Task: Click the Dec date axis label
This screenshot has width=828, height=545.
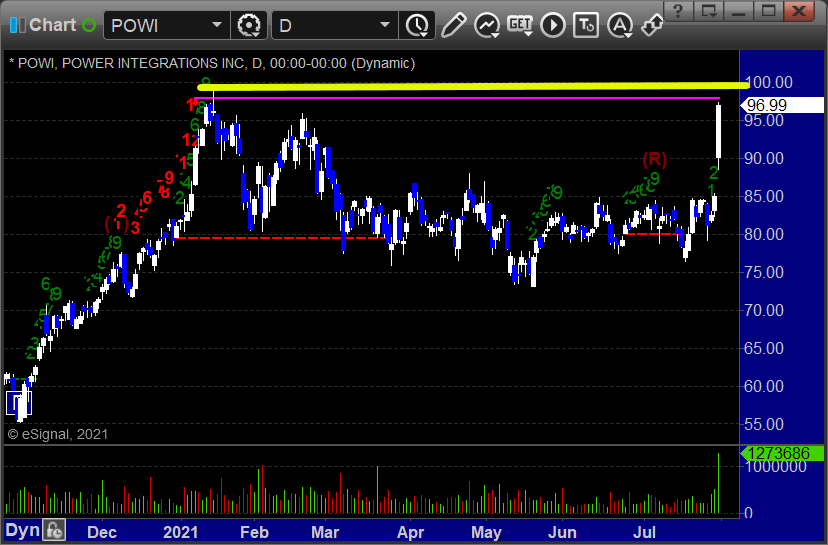Action: (102, 532)
